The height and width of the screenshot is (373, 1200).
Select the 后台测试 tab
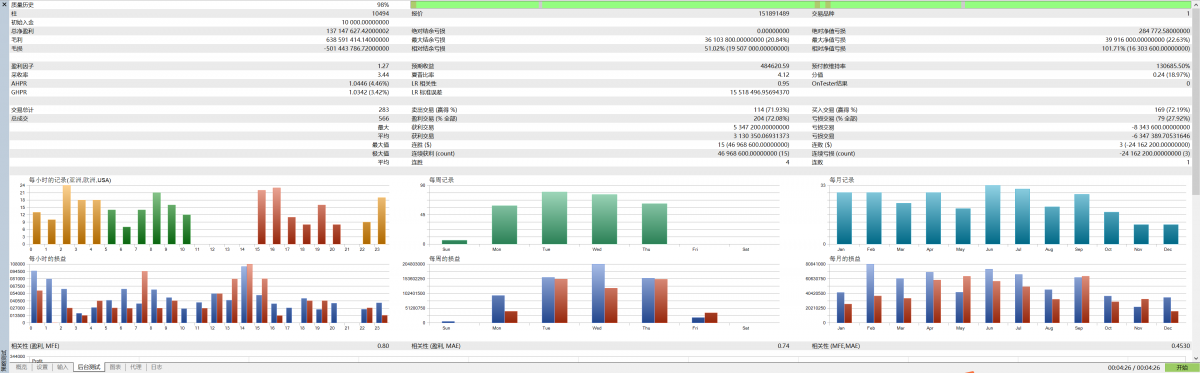click(x=89, y=367)
